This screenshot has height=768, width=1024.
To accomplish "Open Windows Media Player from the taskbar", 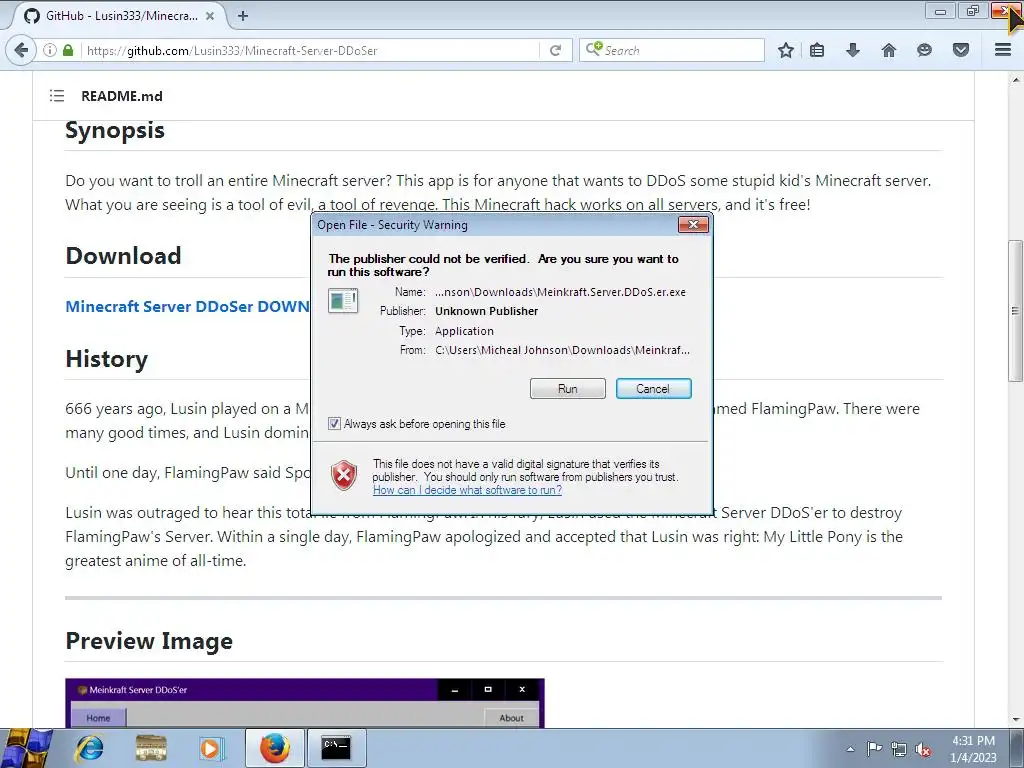I will [x=211, y=748].
